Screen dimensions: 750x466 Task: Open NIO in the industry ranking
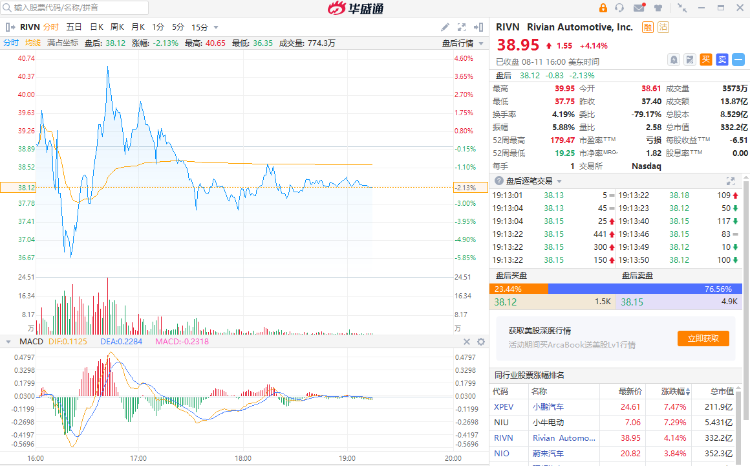tap(501, 453)
